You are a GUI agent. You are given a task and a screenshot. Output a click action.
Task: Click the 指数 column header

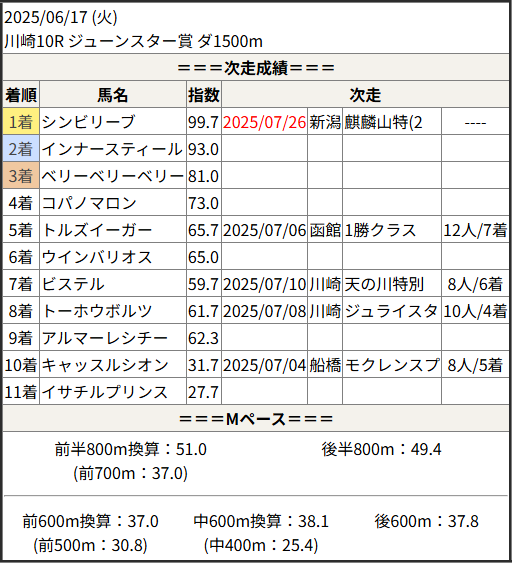click(x=204, y=95)
